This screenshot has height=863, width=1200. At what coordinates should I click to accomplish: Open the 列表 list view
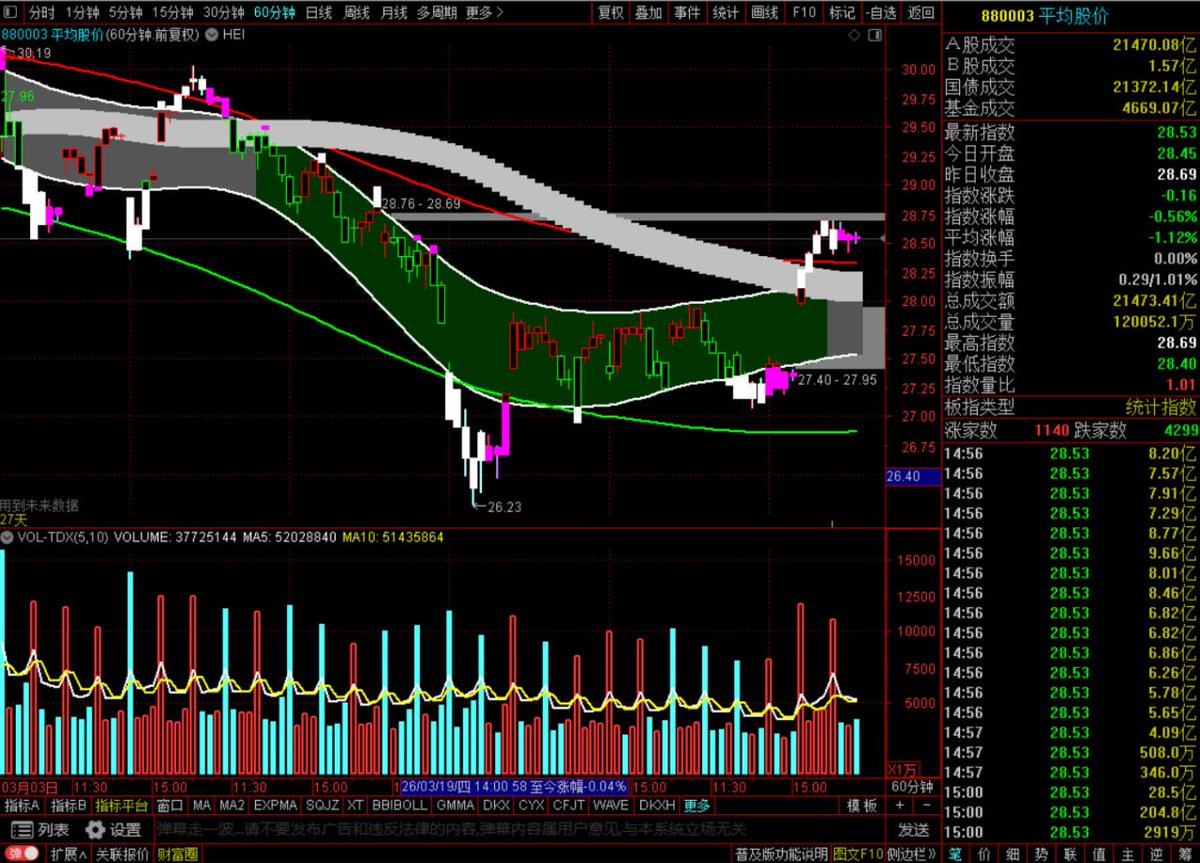coord(42,830)
